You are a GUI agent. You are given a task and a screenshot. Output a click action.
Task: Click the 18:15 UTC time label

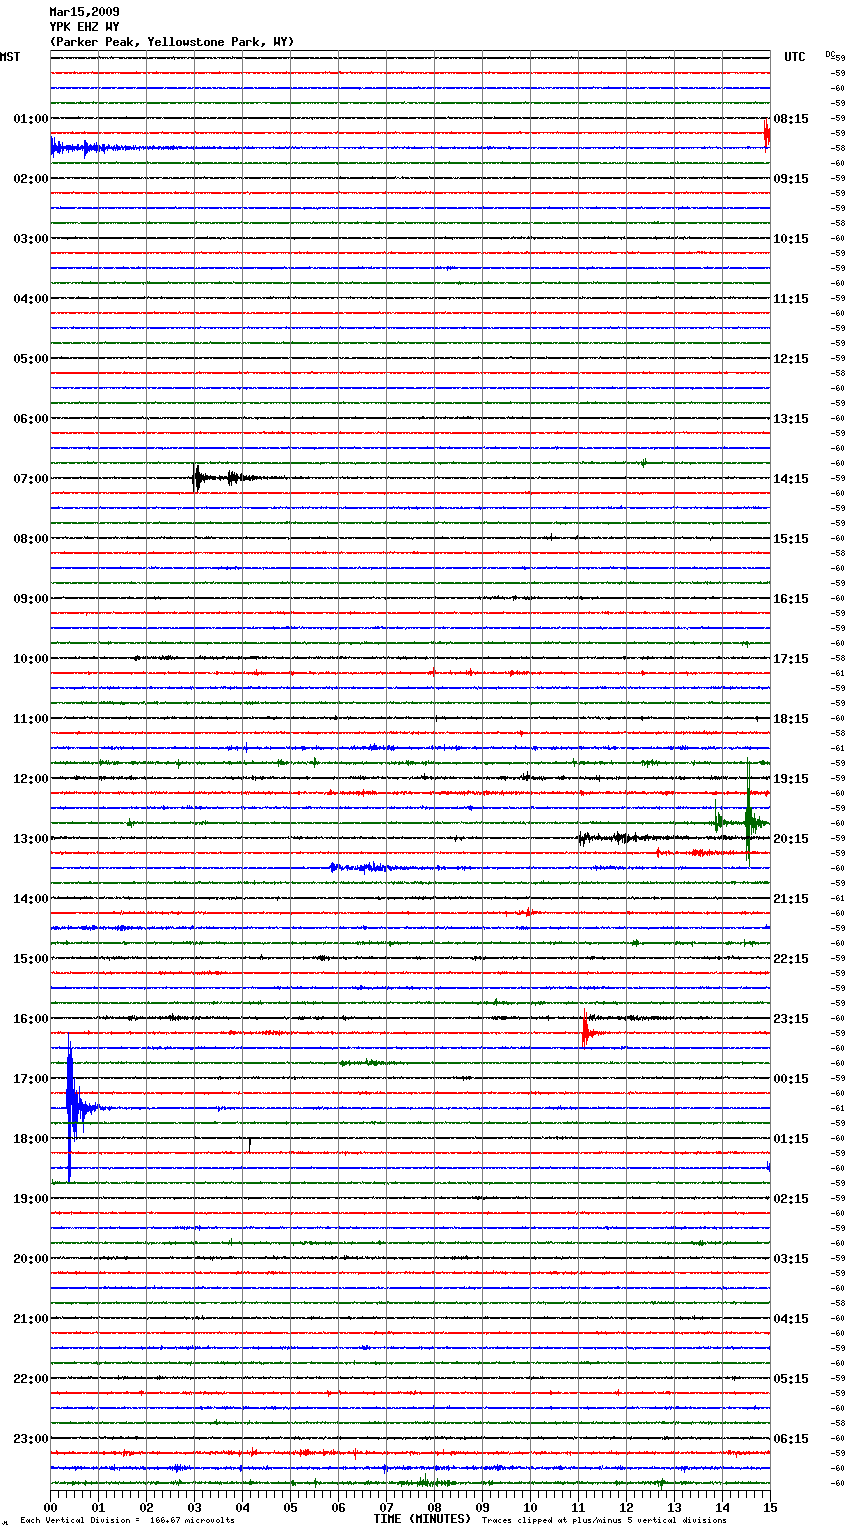pos(791,719)
